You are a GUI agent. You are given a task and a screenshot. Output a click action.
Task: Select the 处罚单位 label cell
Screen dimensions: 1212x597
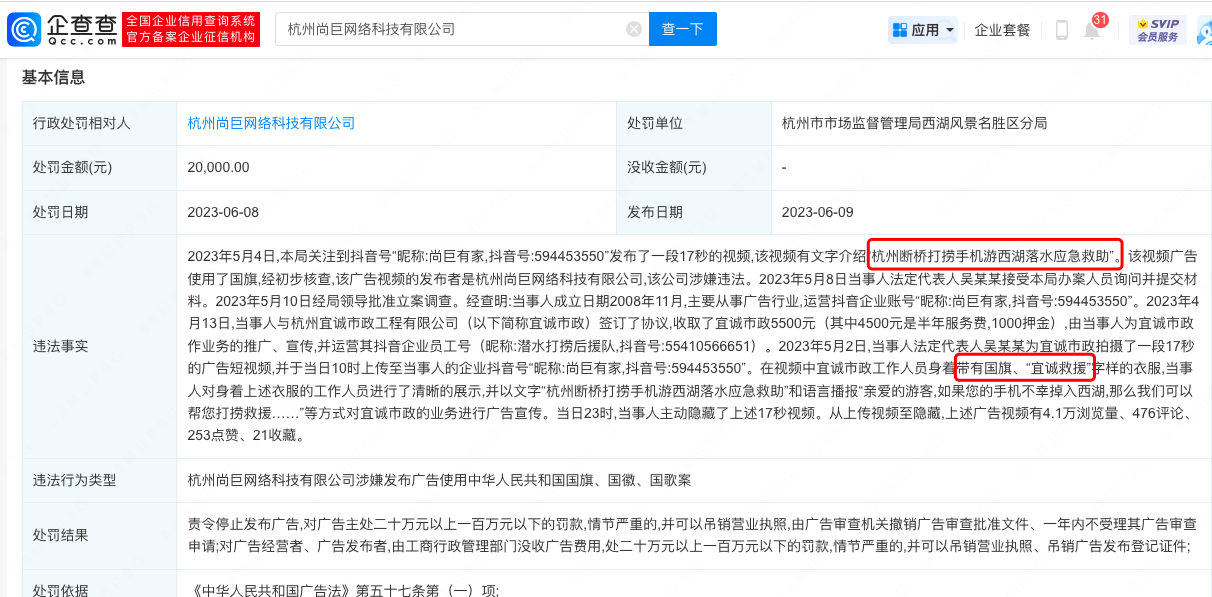click(x=694, y=124)
